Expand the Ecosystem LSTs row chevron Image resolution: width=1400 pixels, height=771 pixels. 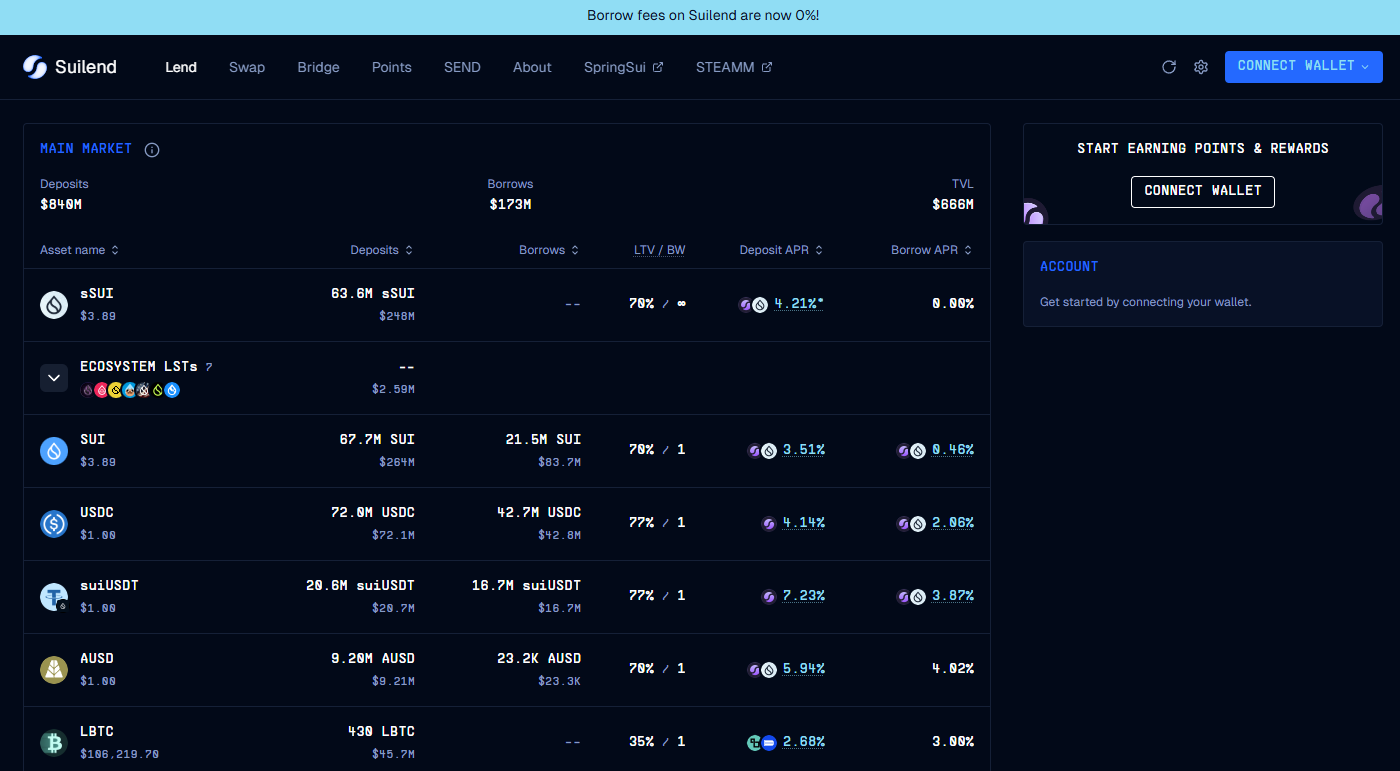pyautogui.click(x=54, y=377)
